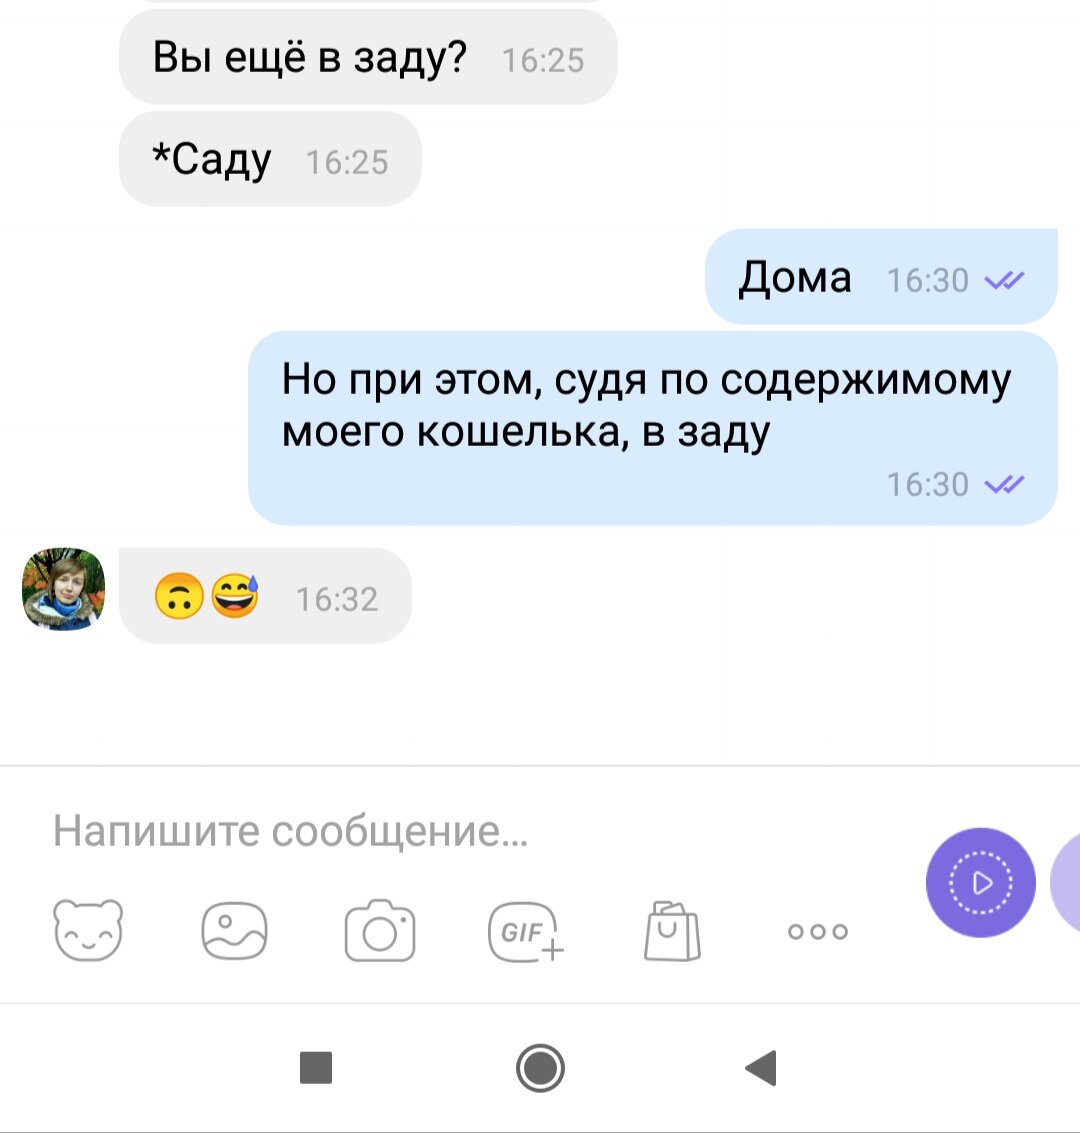Select the '*Саду' message bubble
This screenshot has height=1133, width=1080.
pos(270,160)
